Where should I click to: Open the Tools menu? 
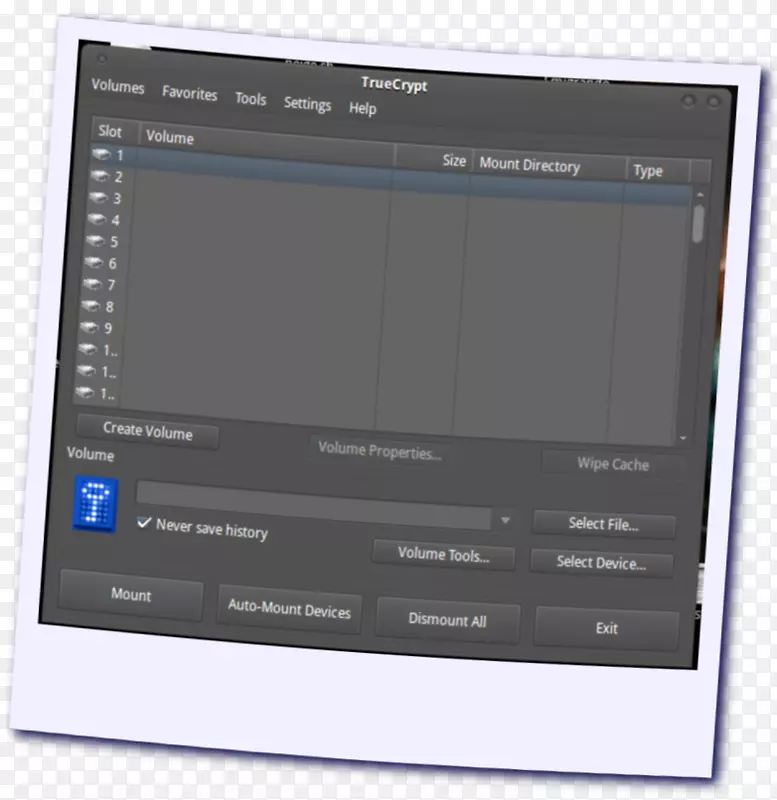(x=250, y=98)
